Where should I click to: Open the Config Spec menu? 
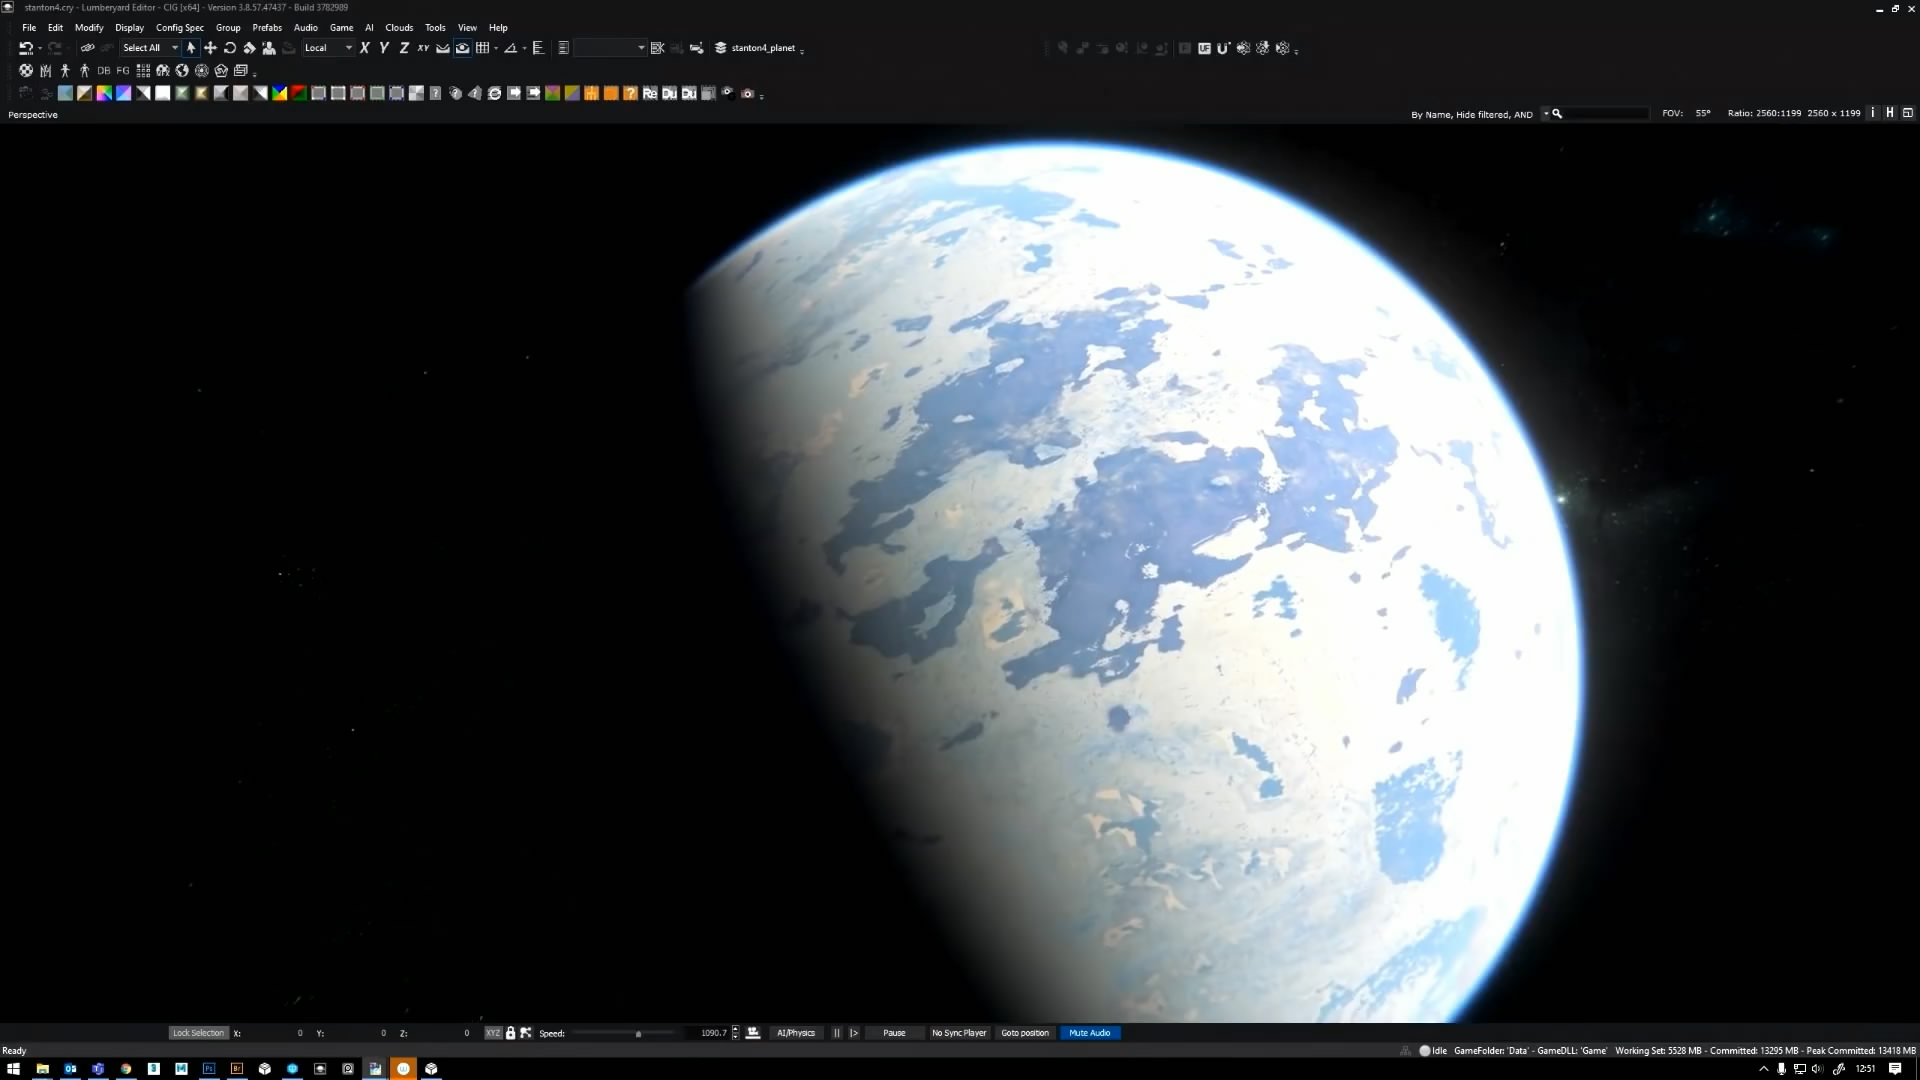pos(180,28)
